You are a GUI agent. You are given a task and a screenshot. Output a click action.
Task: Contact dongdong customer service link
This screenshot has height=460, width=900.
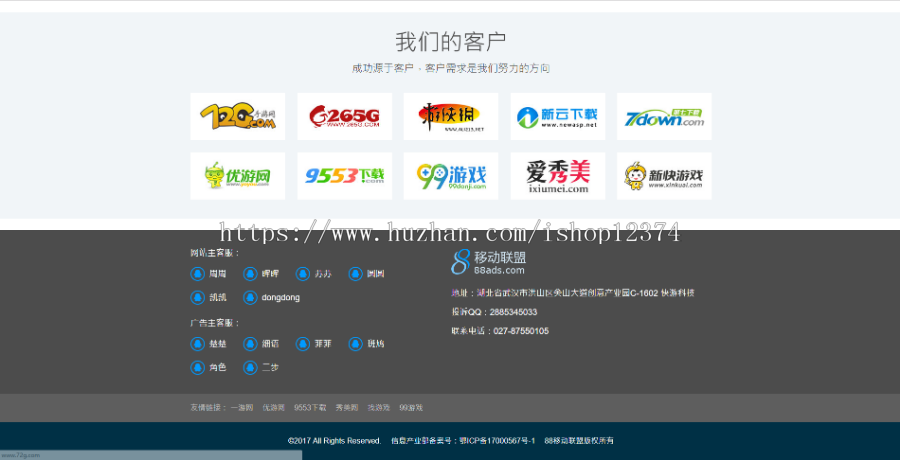(x=280, y=297)
